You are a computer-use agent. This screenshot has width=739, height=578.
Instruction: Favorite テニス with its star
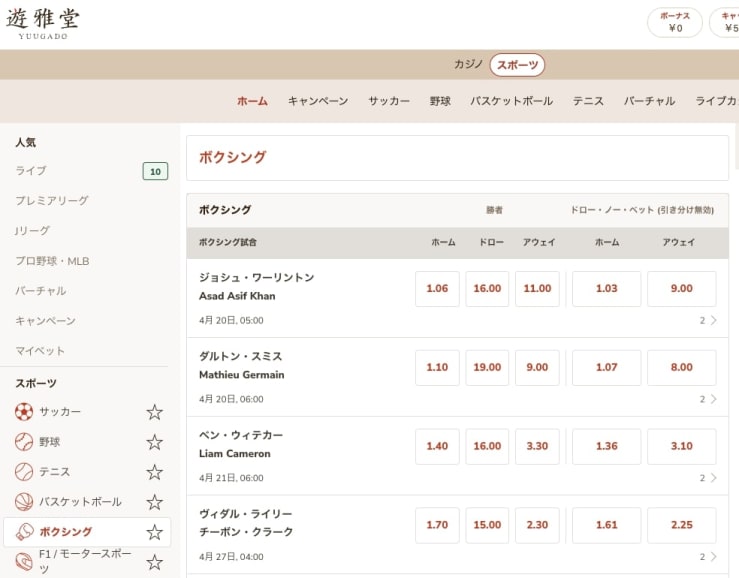pos(154,472)
